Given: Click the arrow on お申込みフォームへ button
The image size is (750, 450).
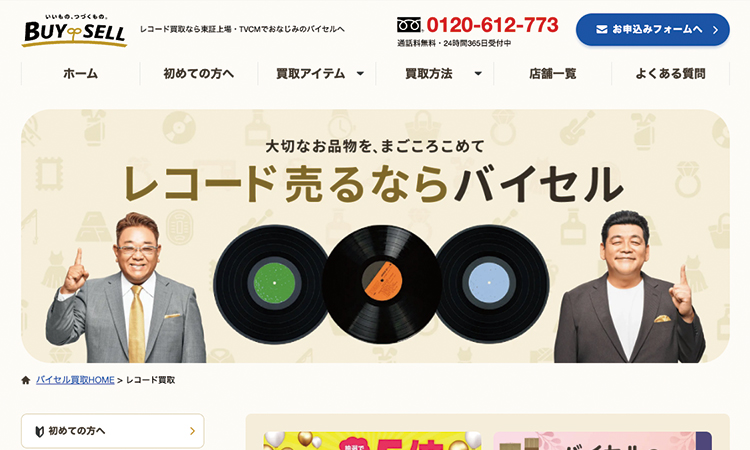Looking at the screenshot, I should tap(715, 30).
